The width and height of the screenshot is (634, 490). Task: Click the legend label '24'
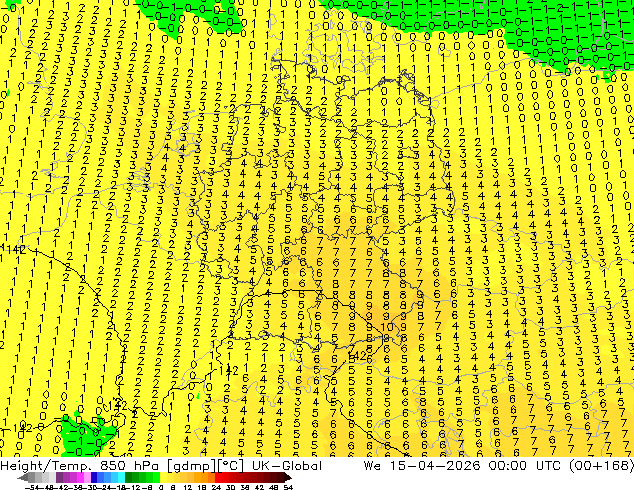point(217,488)
